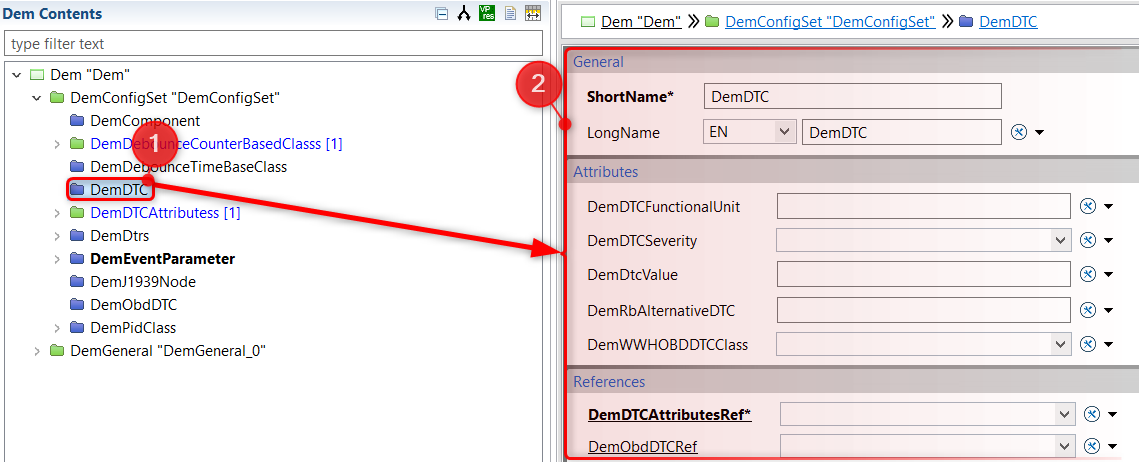
Task: Click the DemRbAlternativeDTC text field
Action: [923, 310]
